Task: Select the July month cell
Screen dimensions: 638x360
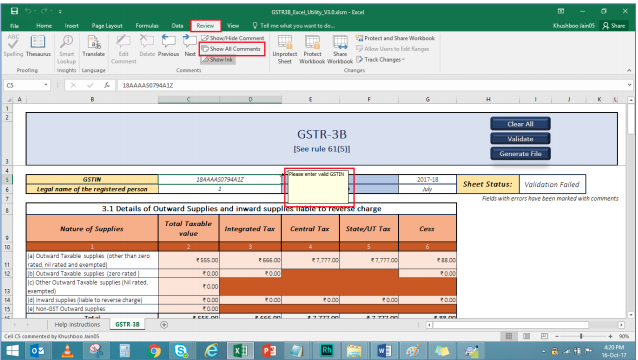Action: 427,189
